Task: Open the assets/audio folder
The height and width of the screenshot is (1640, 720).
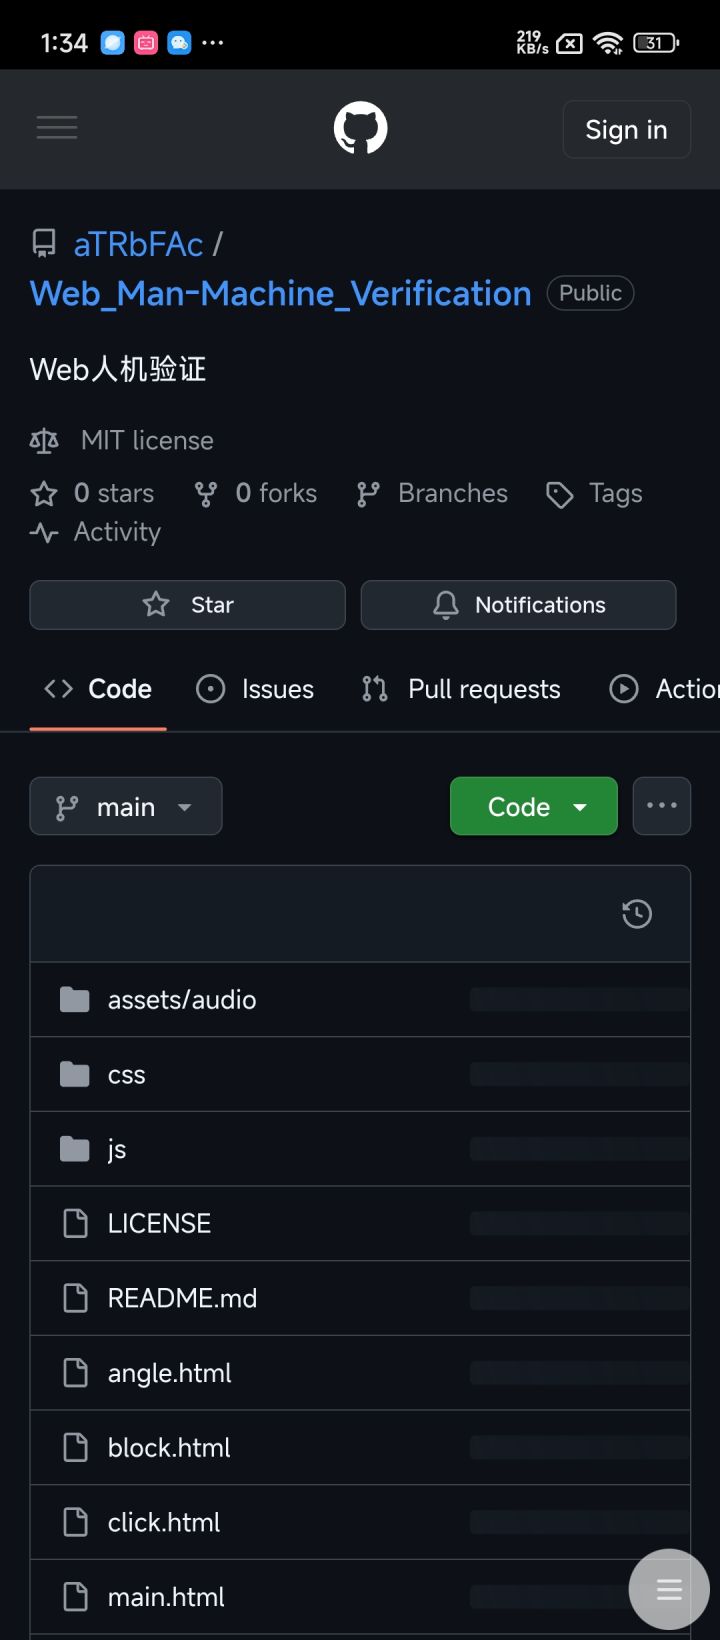Action: tap(182, 1000)
